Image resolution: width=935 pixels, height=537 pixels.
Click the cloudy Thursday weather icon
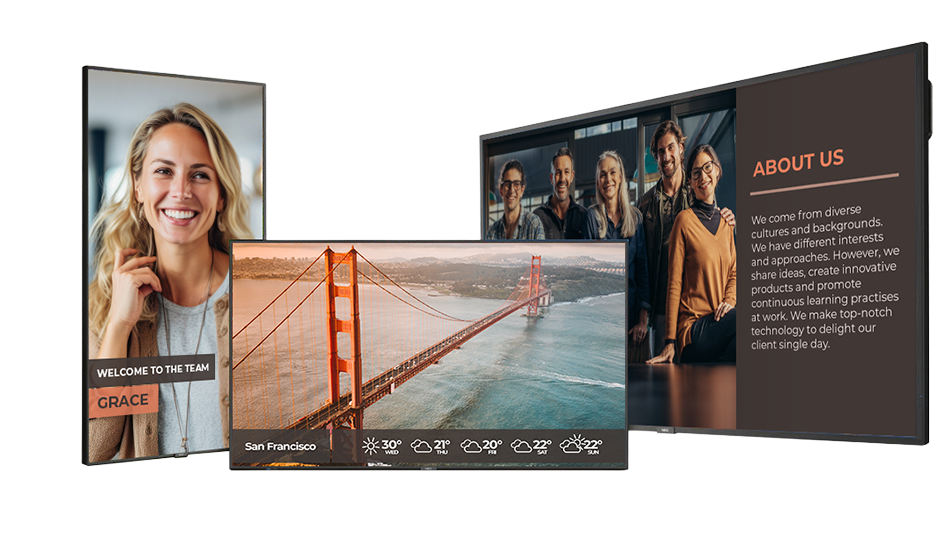pos(421,446)
